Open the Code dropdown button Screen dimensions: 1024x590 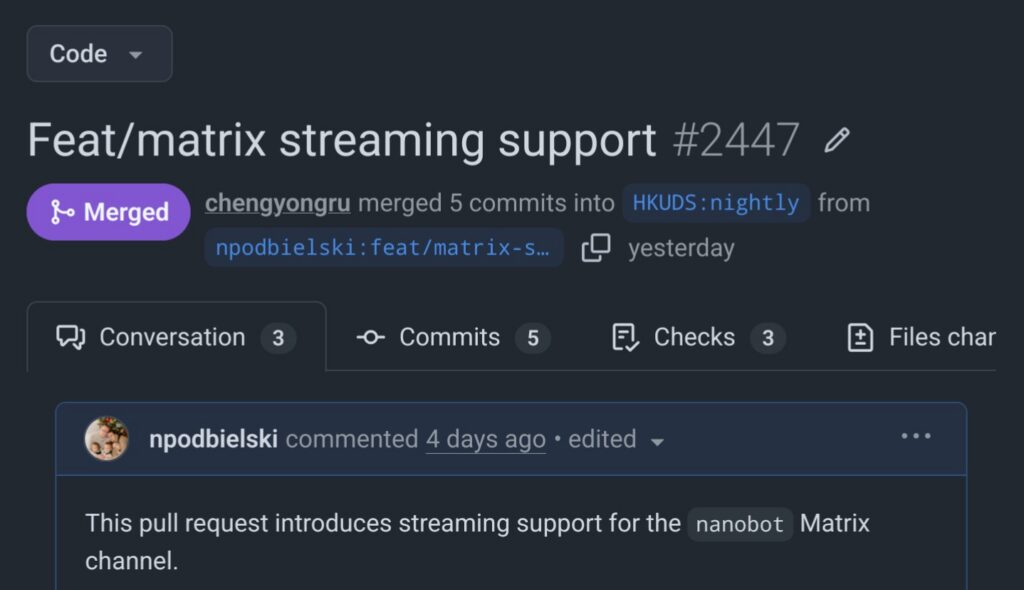point(99,54)
